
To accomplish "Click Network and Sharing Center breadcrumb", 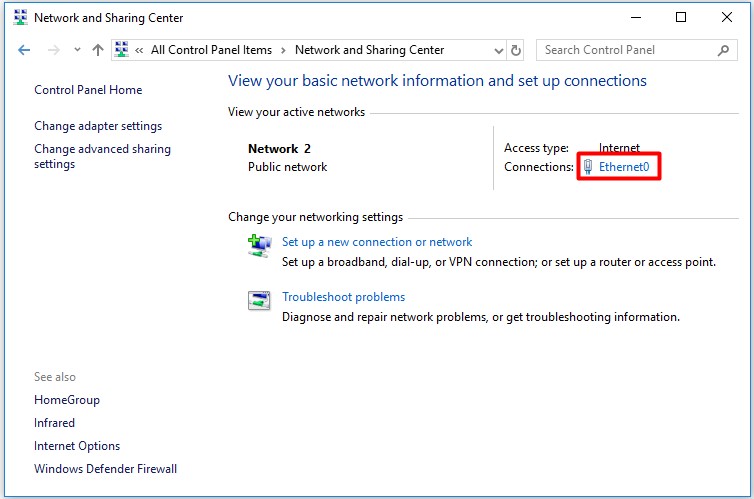I will point(369,50).
